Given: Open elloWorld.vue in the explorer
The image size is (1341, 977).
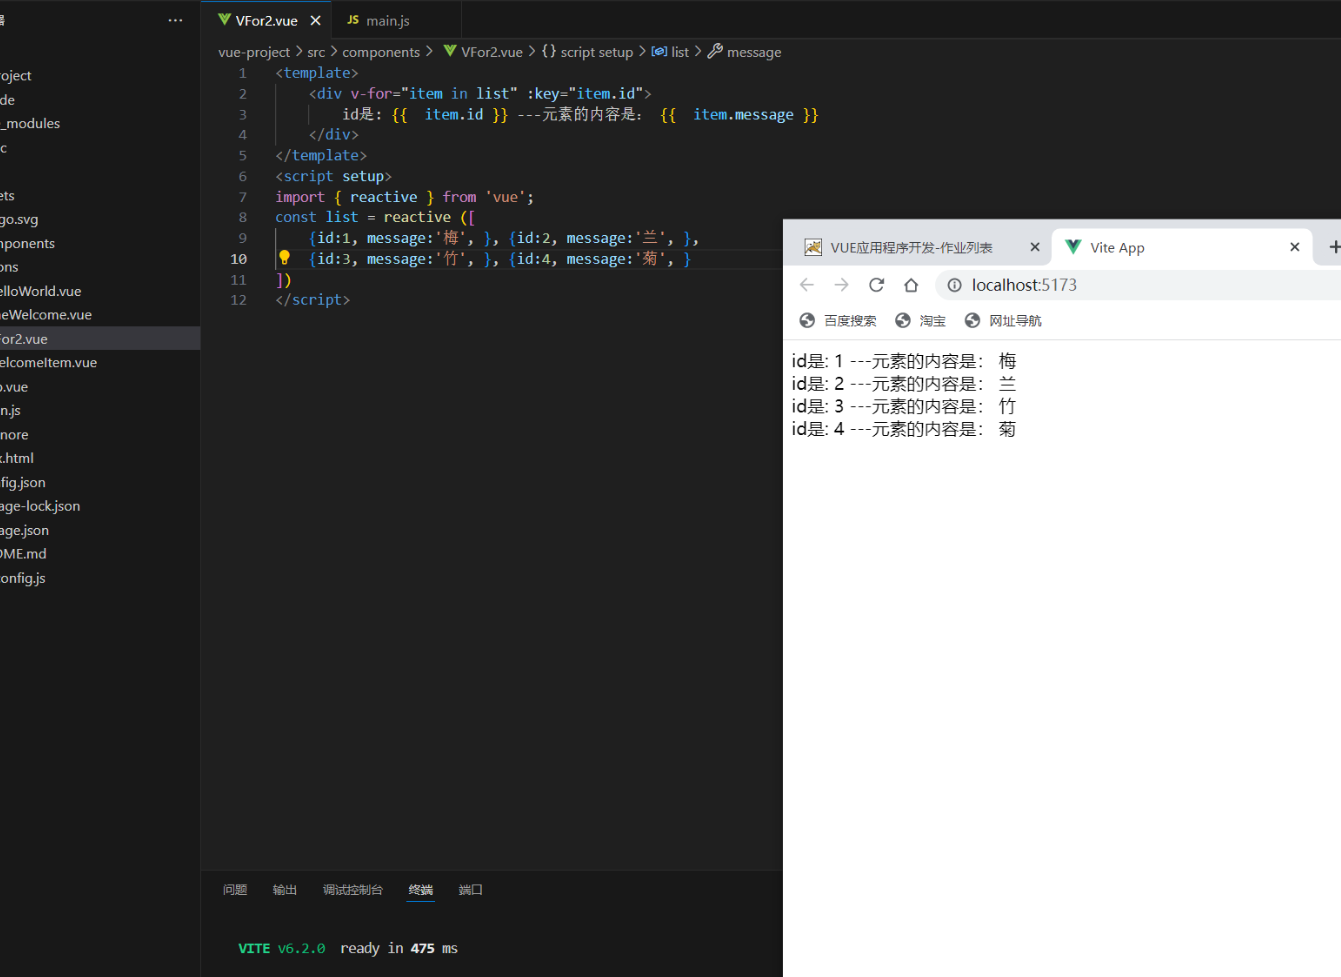Looking at the screenshot, I should [x=41, y=291].
